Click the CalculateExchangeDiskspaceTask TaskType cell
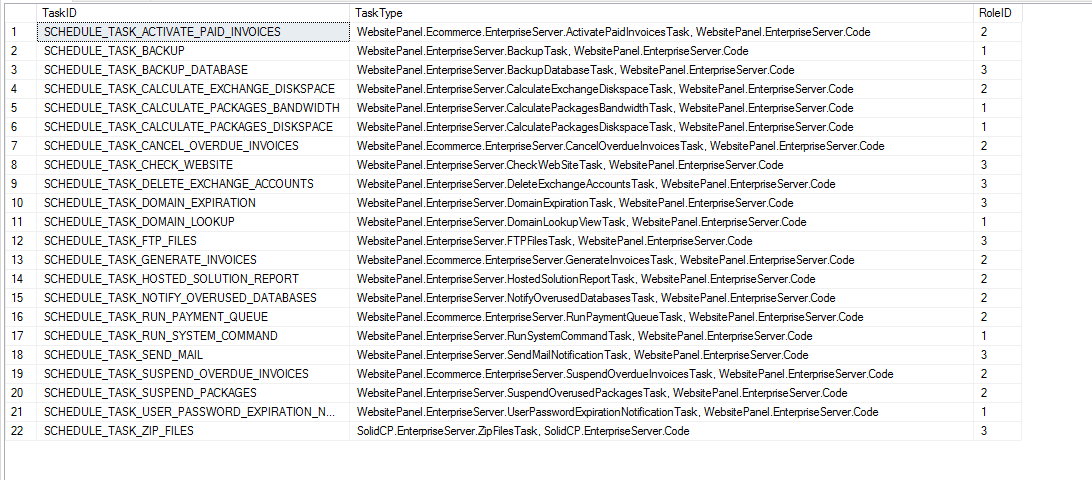The height and width of the screenshot is (480, 1092). click(x=662, y=89)
